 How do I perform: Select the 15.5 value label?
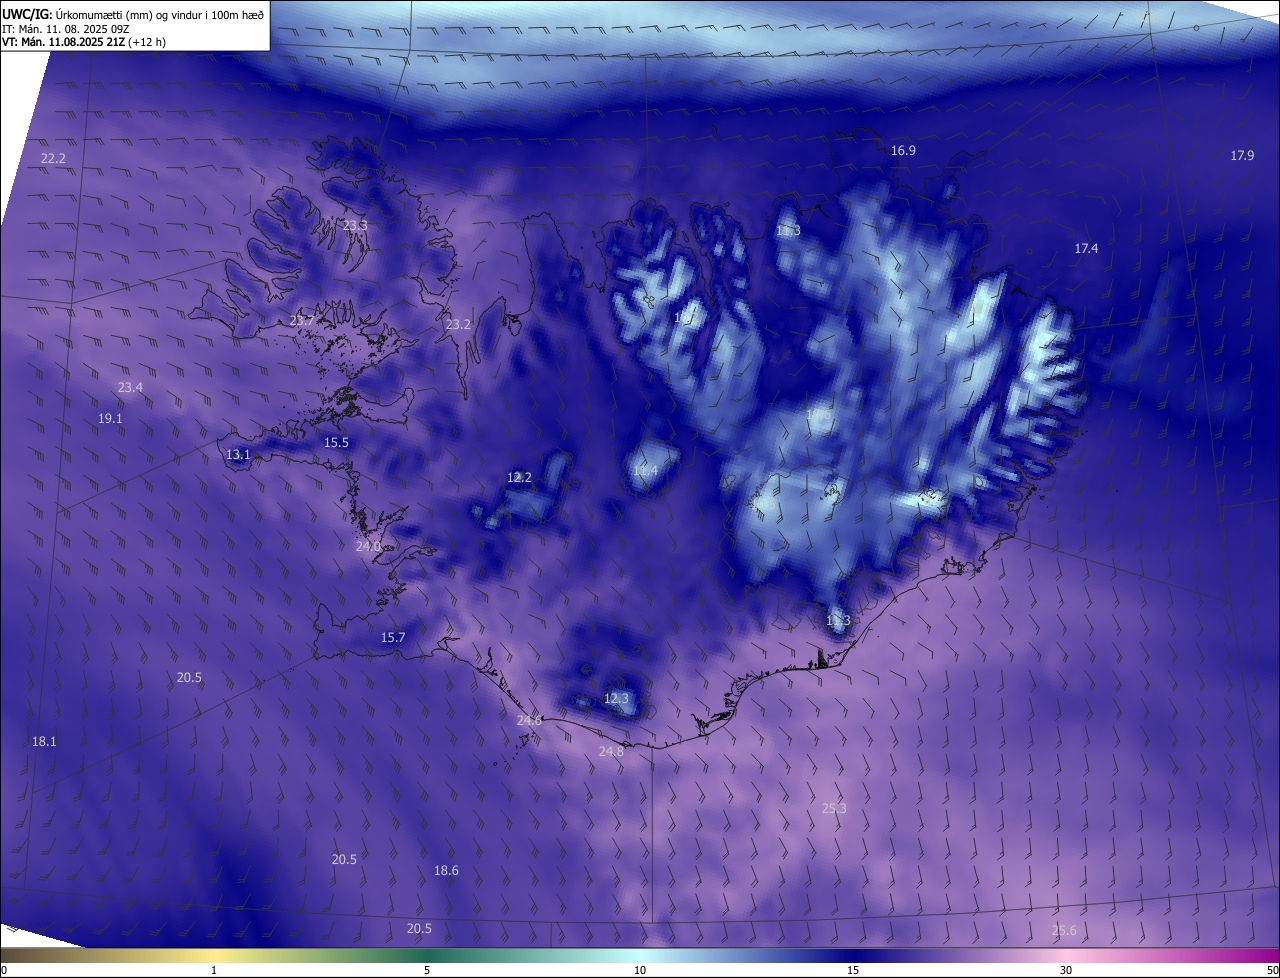click(336, 443)
